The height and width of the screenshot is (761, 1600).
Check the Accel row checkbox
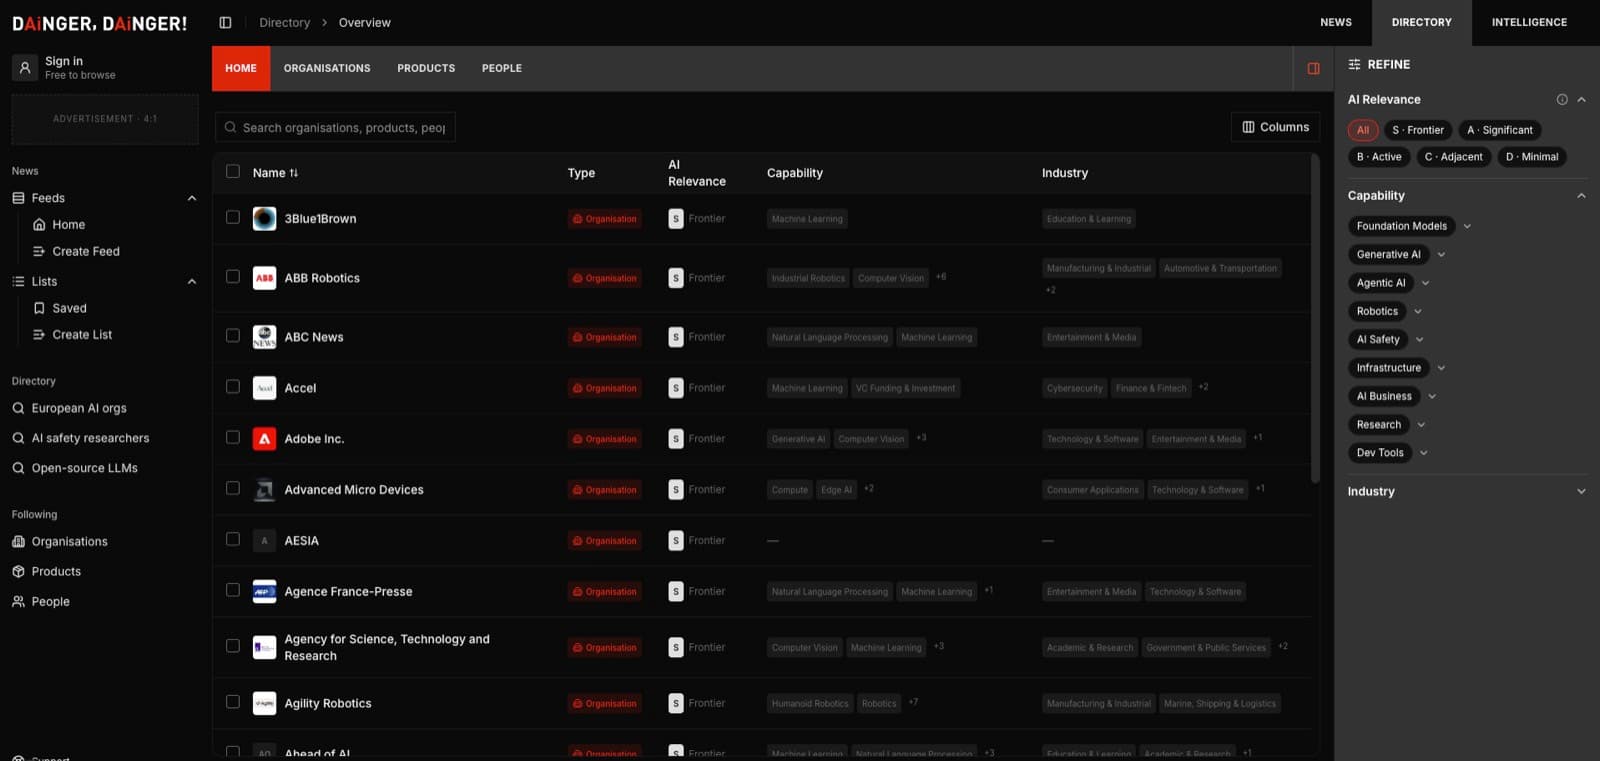pyautogui.click(x=233, y=386)
